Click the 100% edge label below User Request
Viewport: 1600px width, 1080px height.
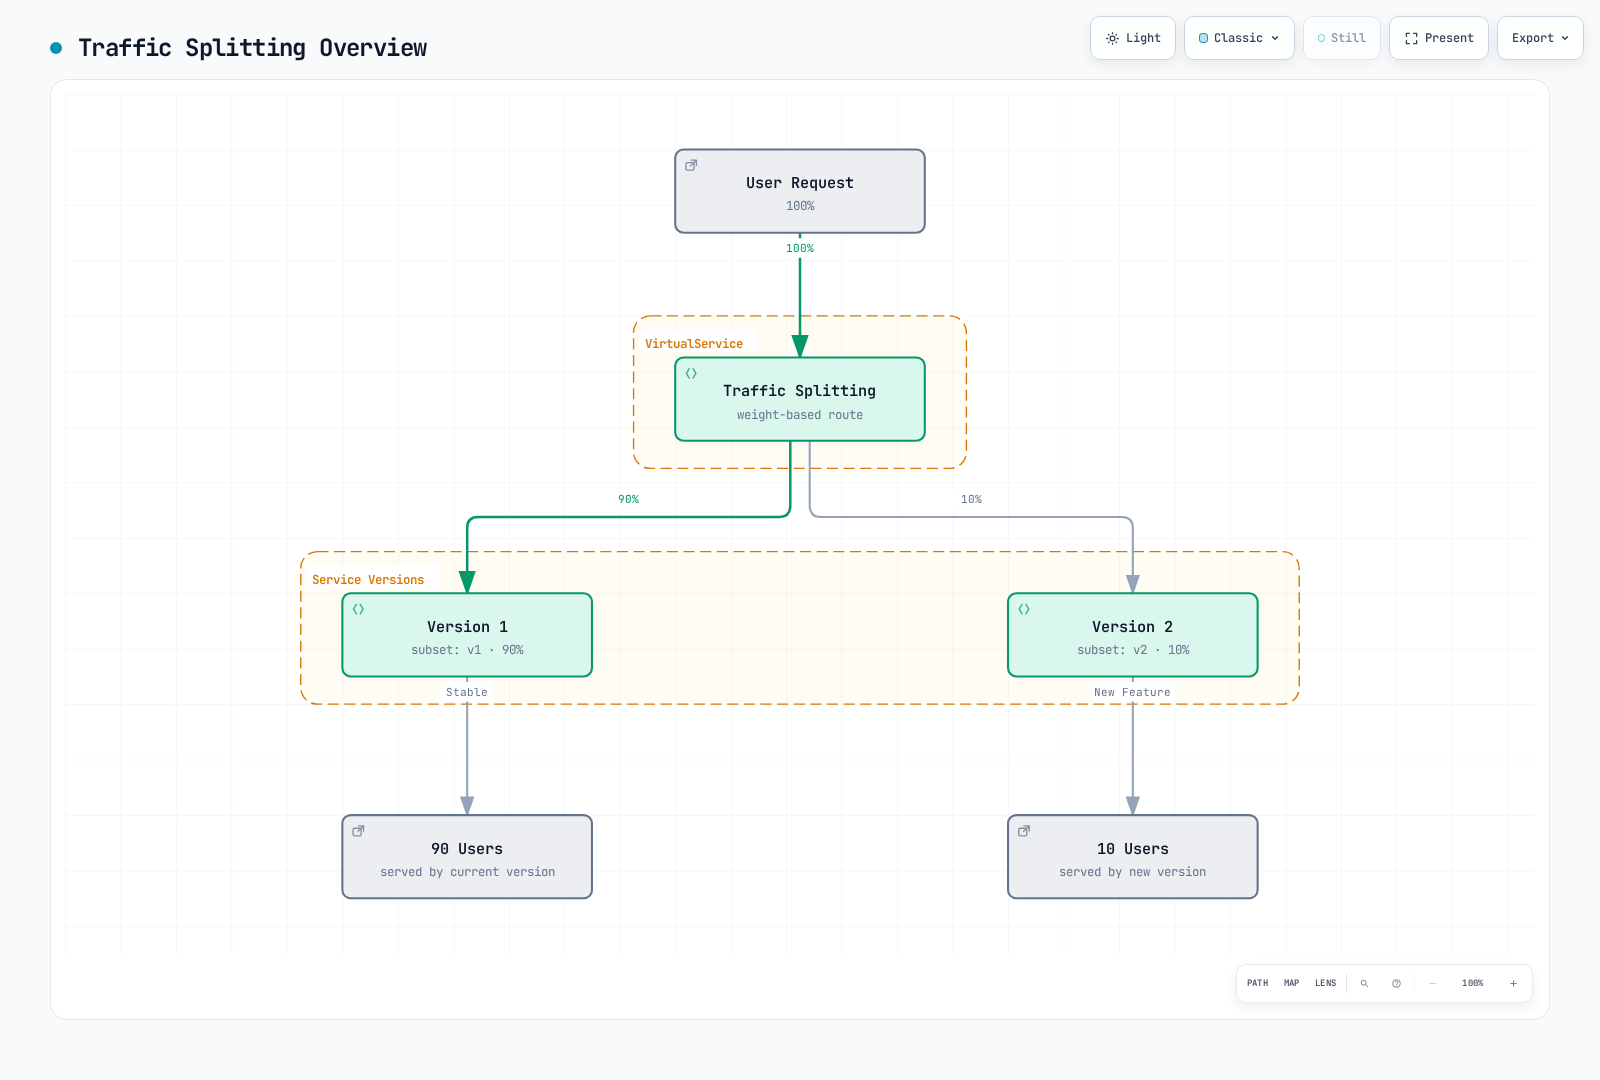[x=800, y=248]
